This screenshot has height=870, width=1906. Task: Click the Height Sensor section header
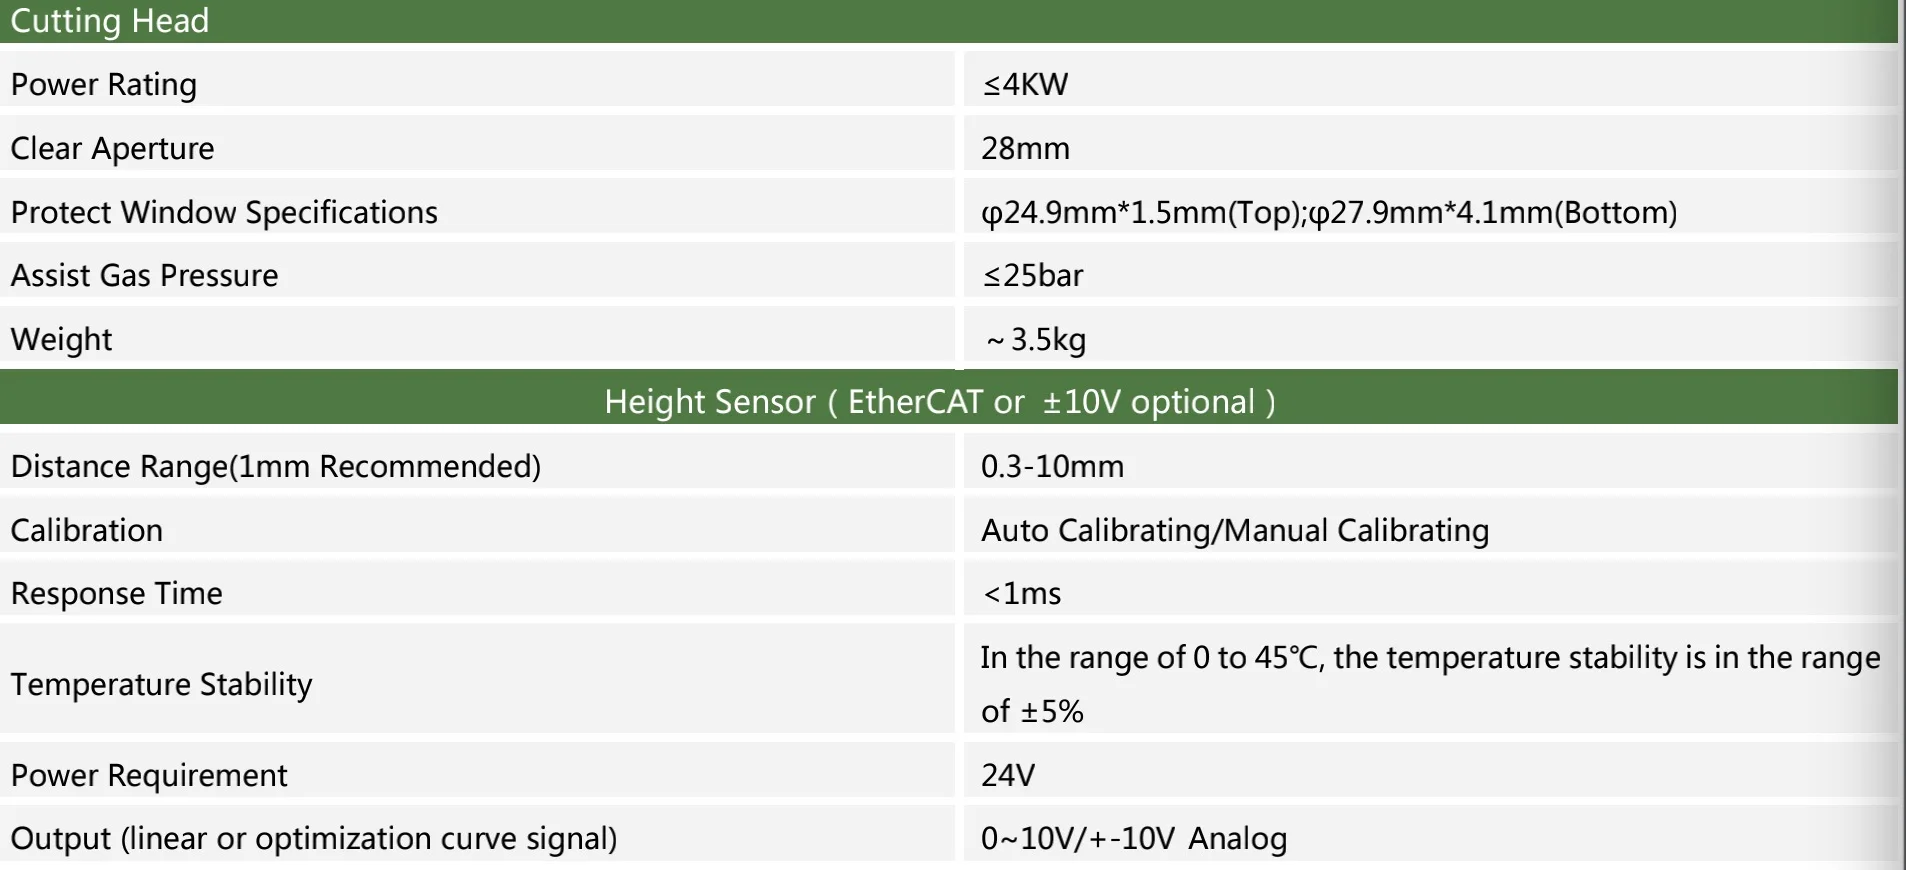(x=940, y=402)
